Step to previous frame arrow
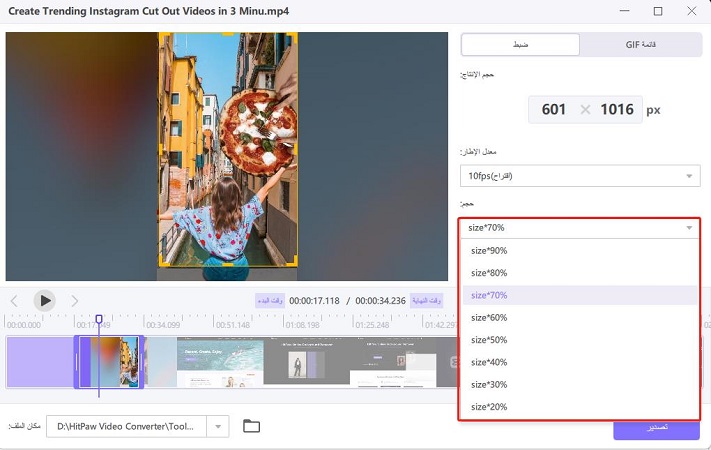This screenshot has width=711, height=450. click(x=14, y=301)
